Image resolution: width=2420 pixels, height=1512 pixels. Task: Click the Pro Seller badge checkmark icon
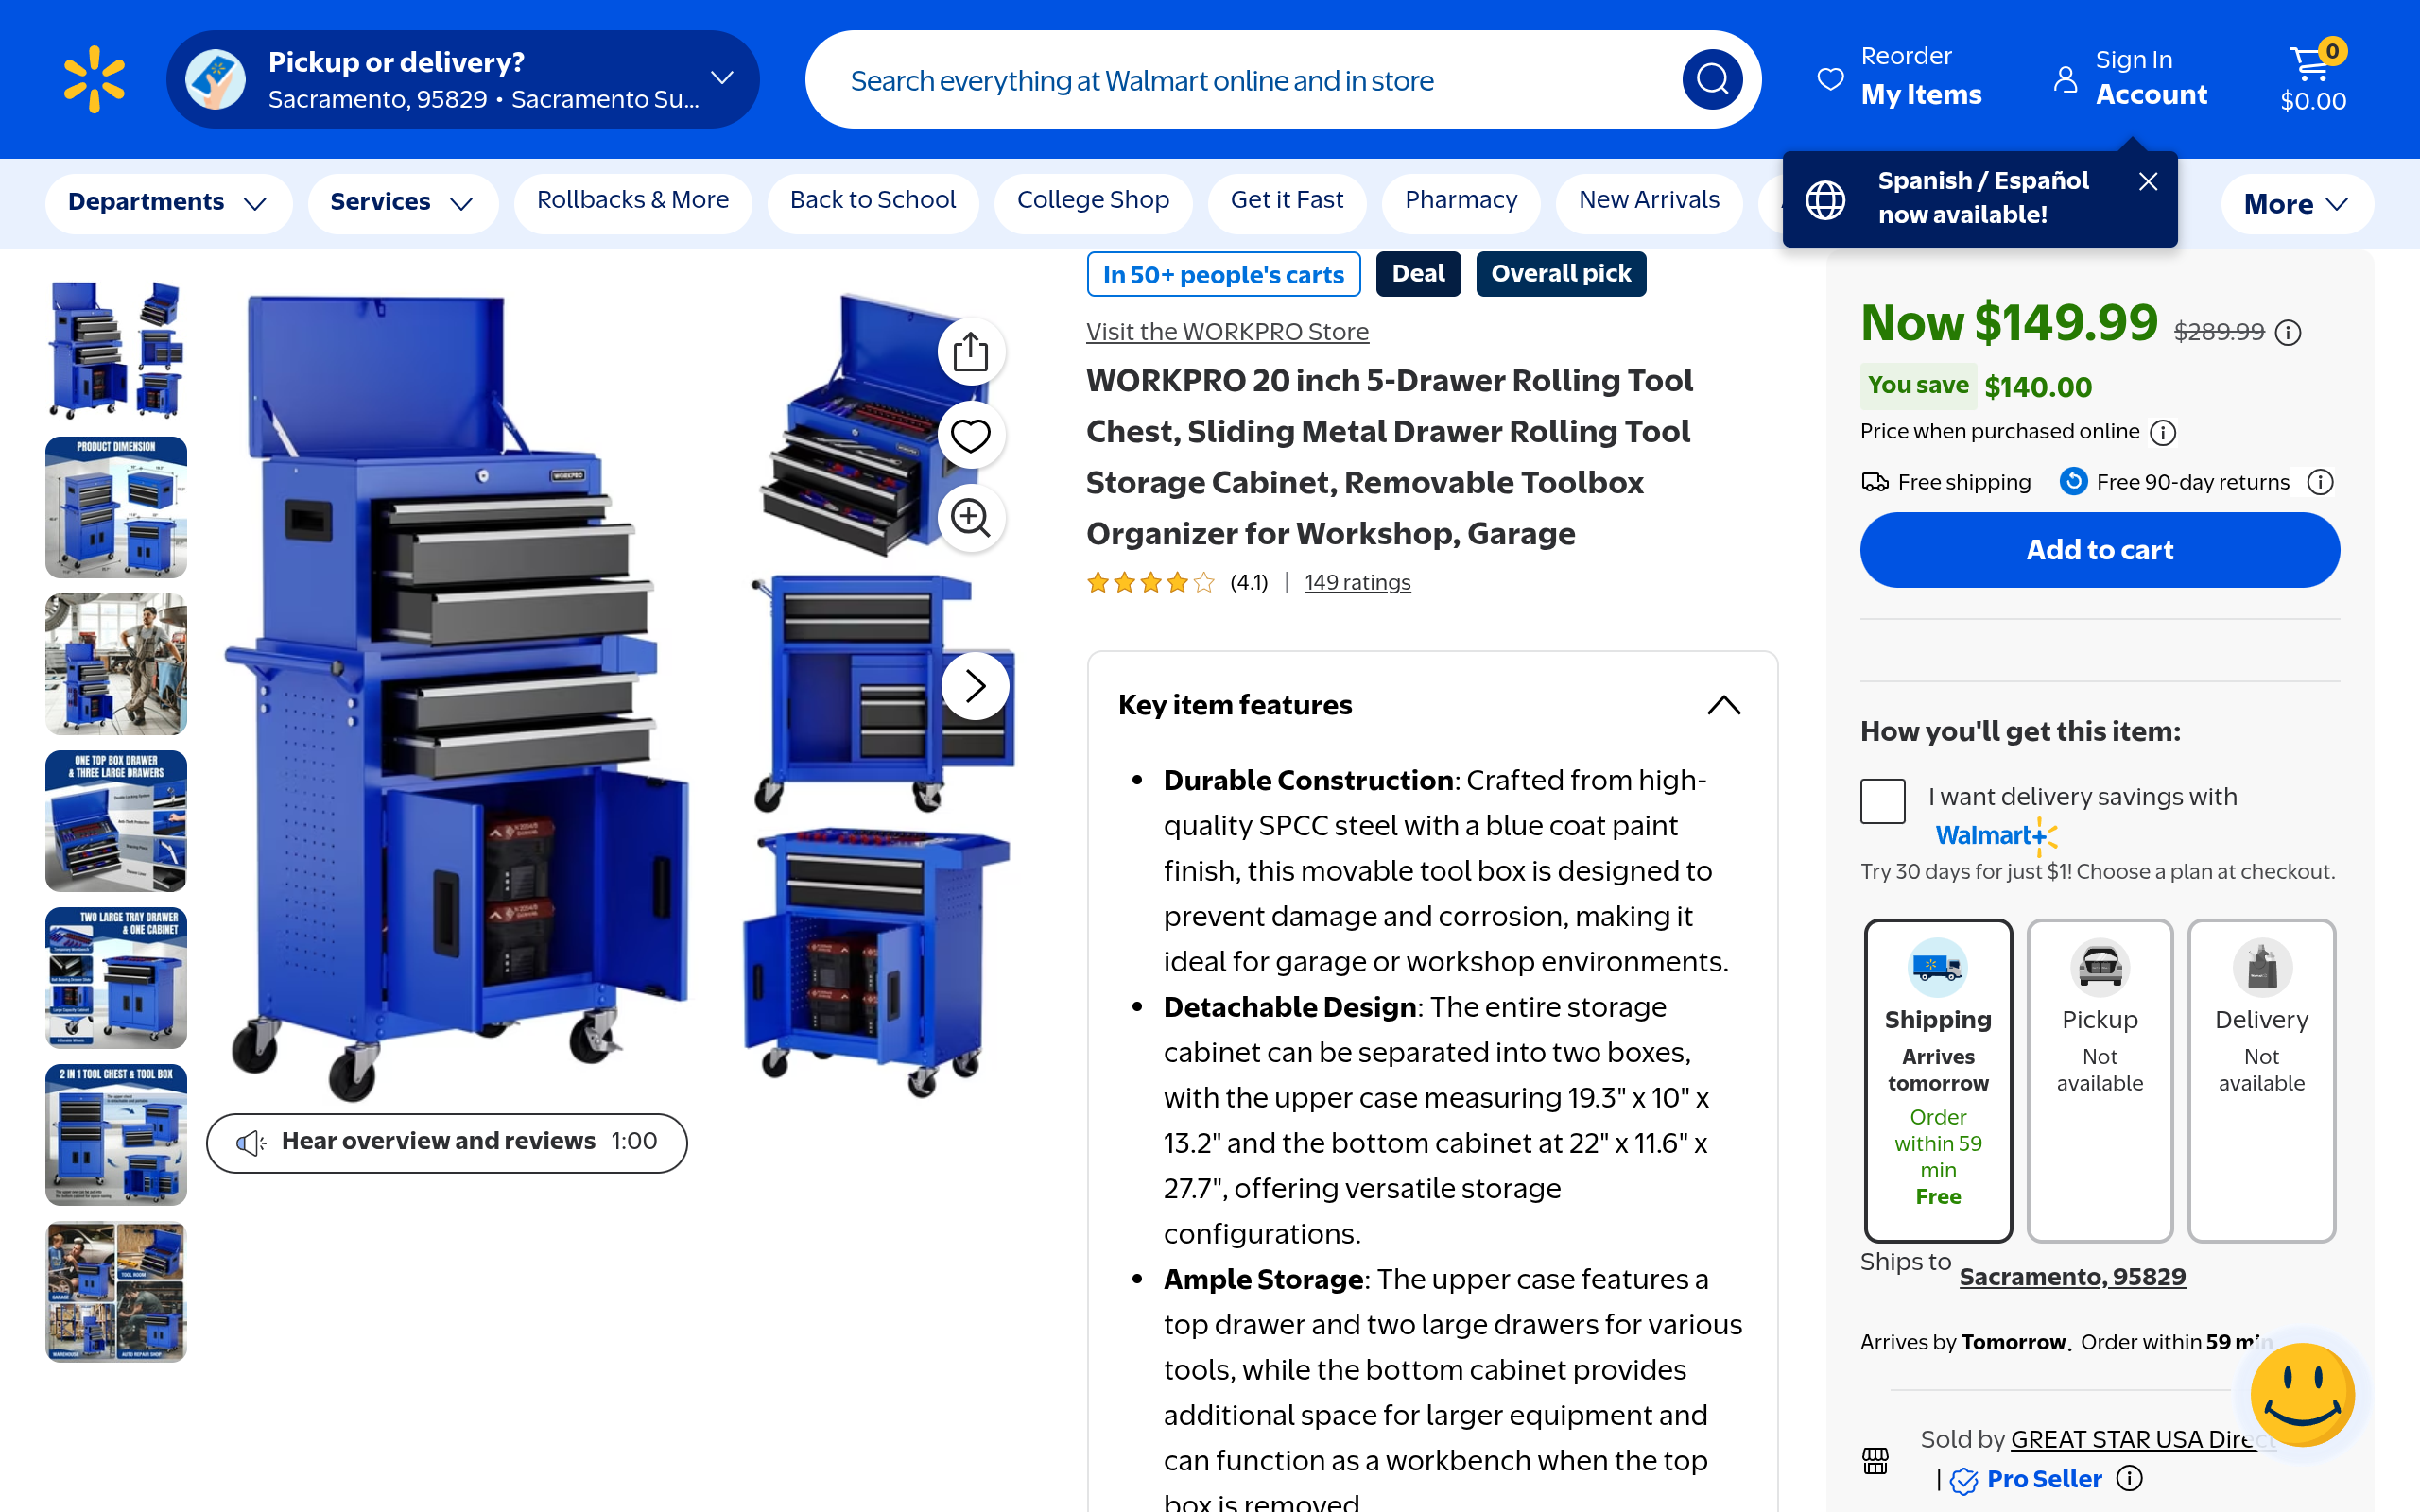pos(1964,1480)
